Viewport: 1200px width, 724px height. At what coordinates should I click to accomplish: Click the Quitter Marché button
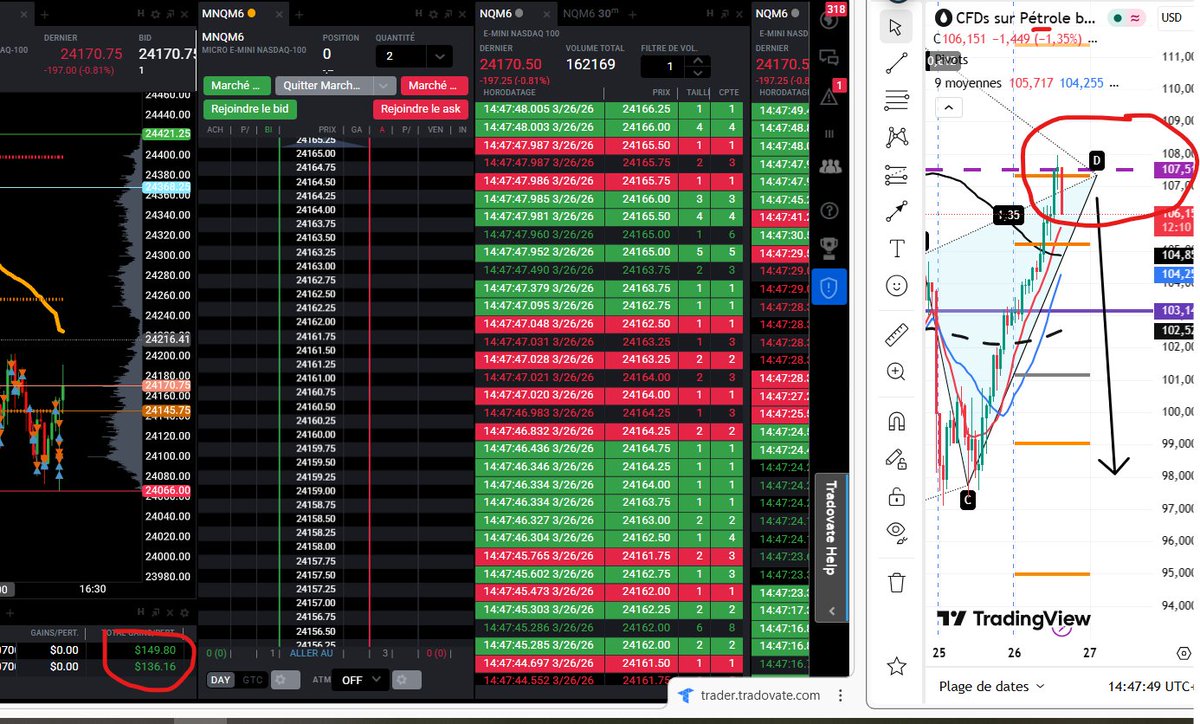click(323, 85)
